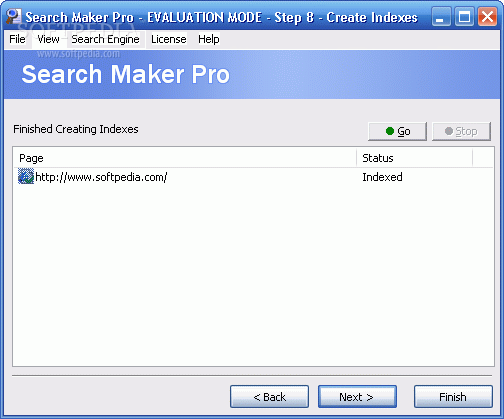Minimize the Search Maker Pro window
The image size is (504, 419).
[441, 17]
